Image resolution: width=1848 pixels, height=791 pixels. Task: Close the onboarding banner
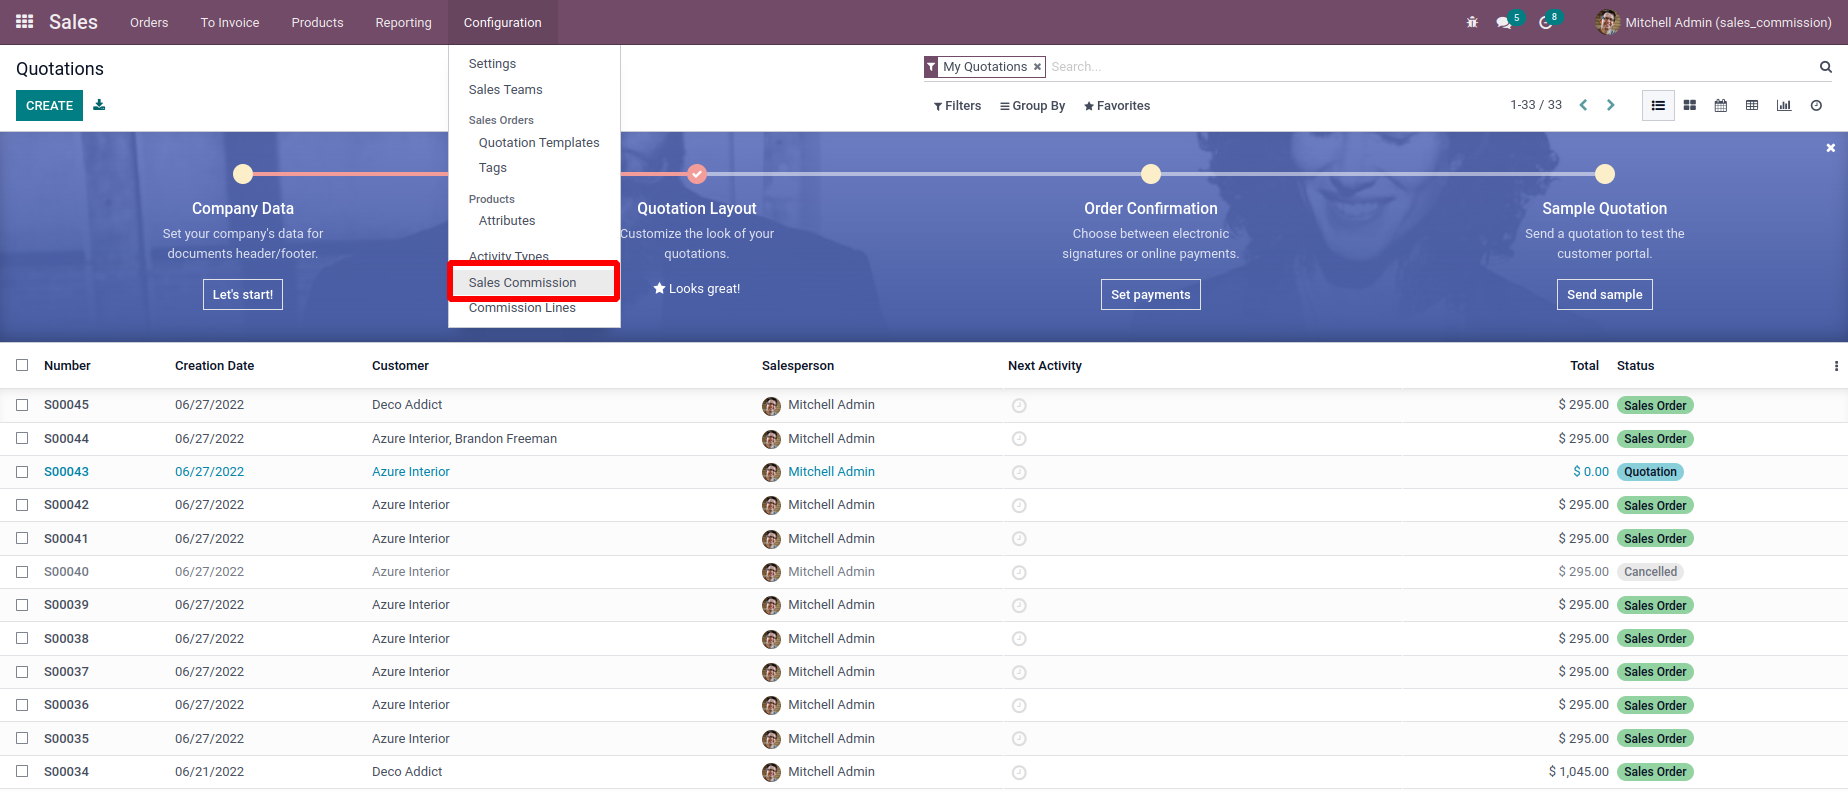[1831, 148]
